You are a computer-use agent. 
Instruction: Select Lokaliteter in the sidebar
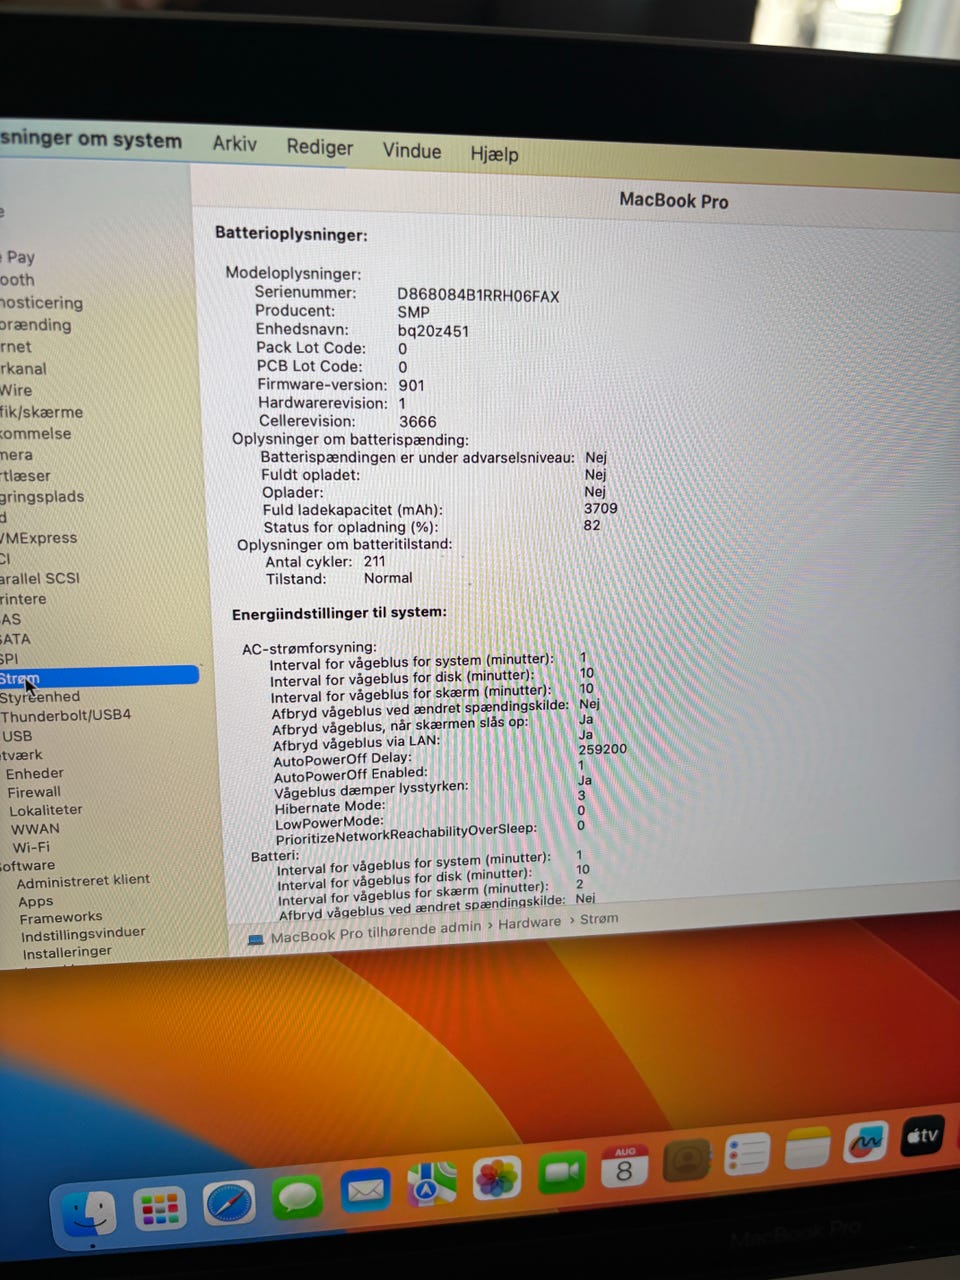(x=45, y=810)
